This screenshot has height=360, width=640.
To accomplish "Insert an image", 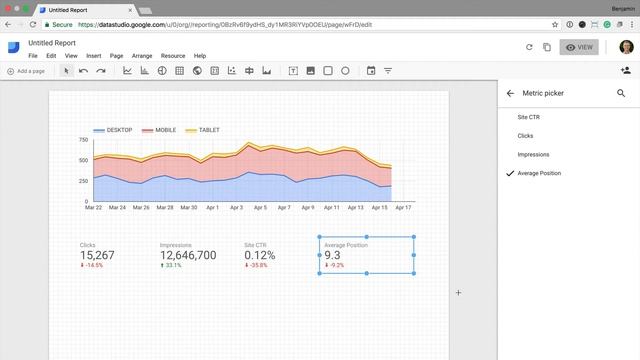I will pos(311,71).
